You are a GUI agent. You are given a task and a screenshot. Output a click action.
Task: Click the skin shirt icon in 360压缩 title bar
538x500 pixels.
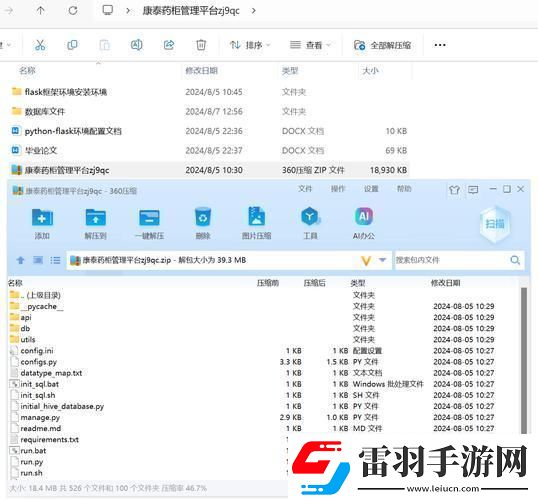coord(454,189)
